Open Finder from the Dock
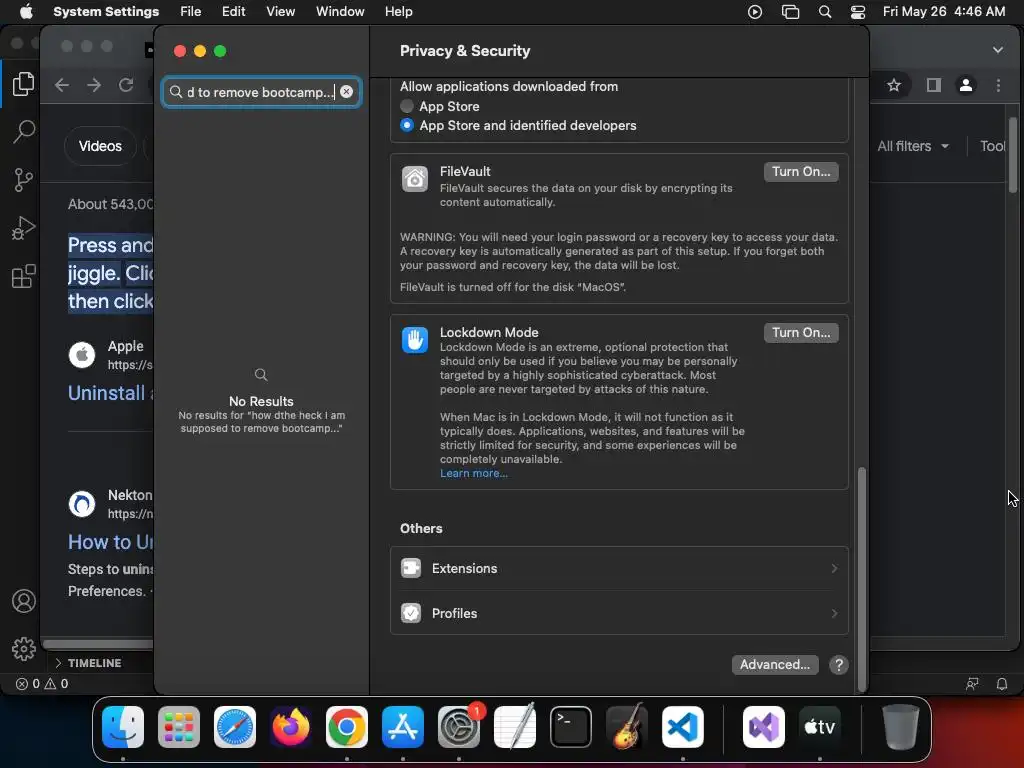Viewport: 1024px width, 768px height. click(123, 727)
